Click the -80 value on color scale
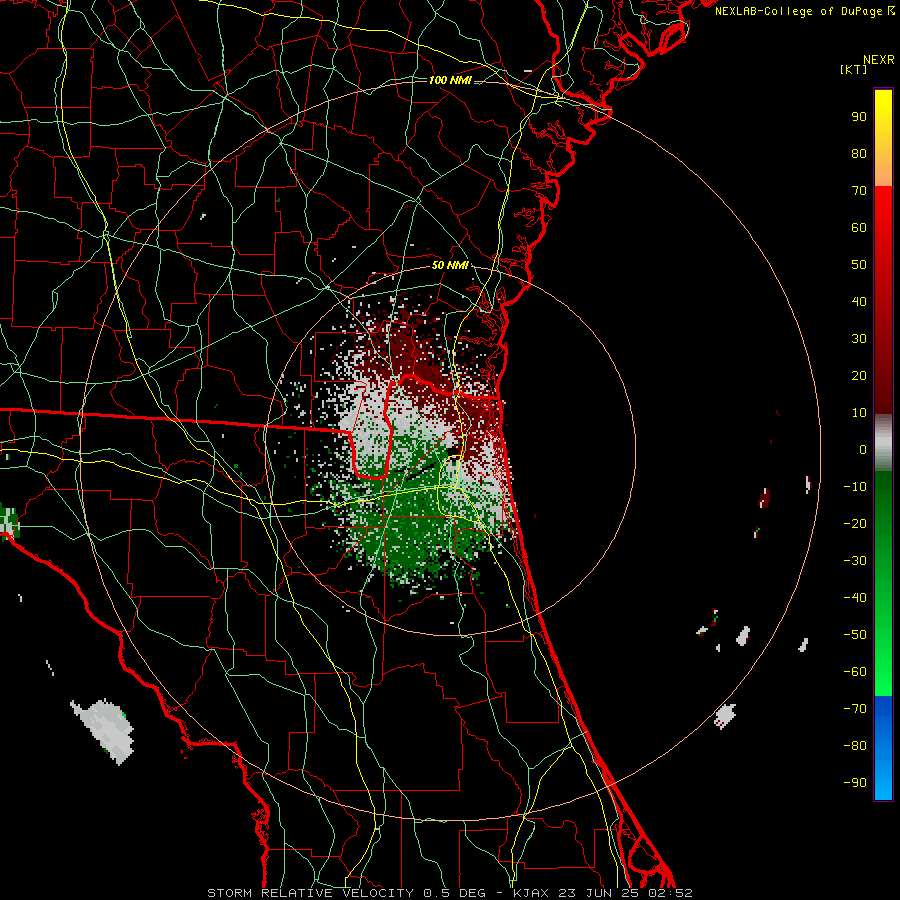 tap(855, 746)
